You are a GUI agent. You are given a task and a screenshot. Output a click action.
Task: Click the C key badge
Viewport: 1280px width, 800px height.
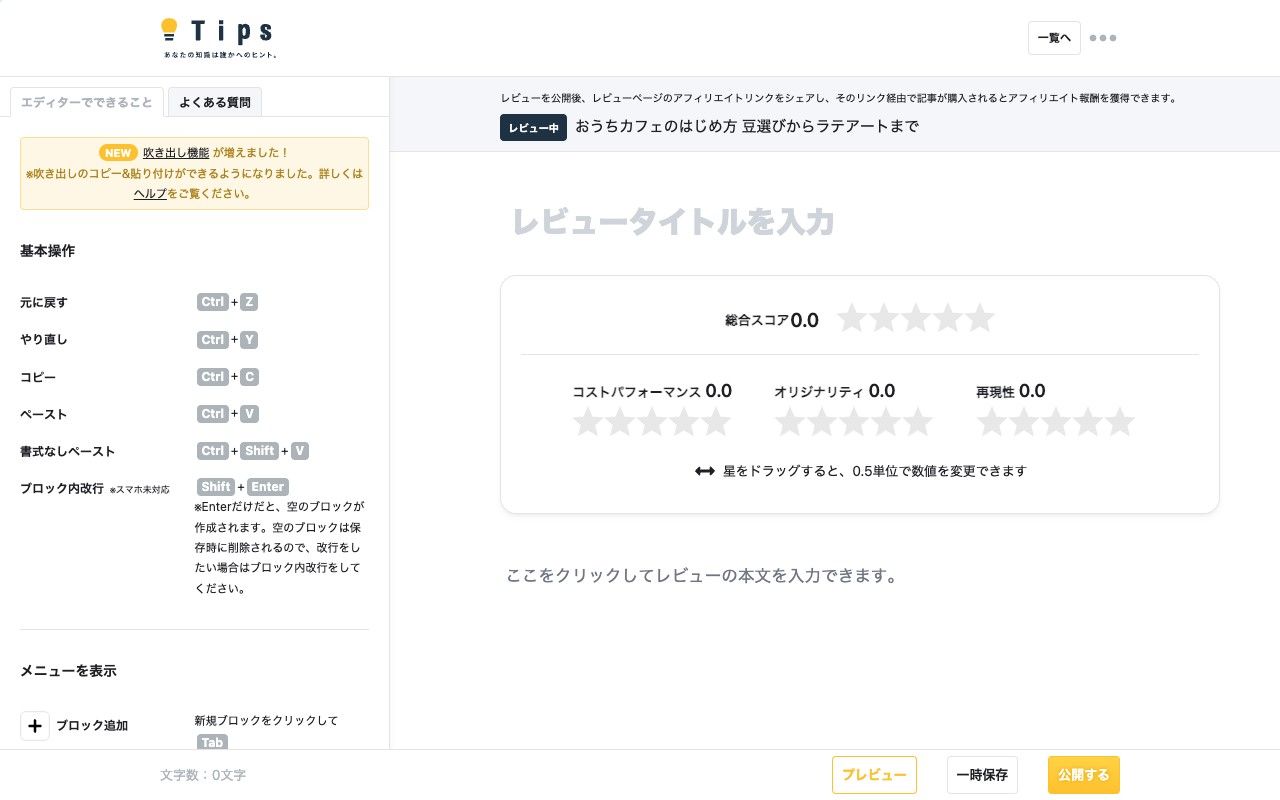pos(249,377)
